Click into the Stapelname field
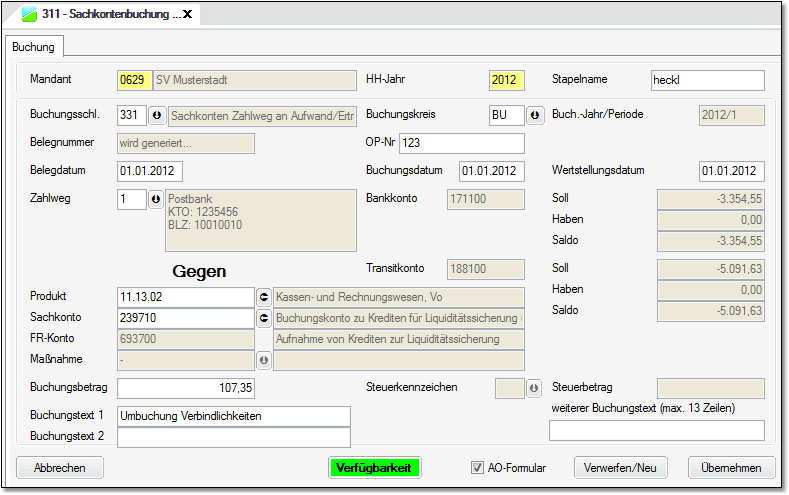 tap(706, 80)
